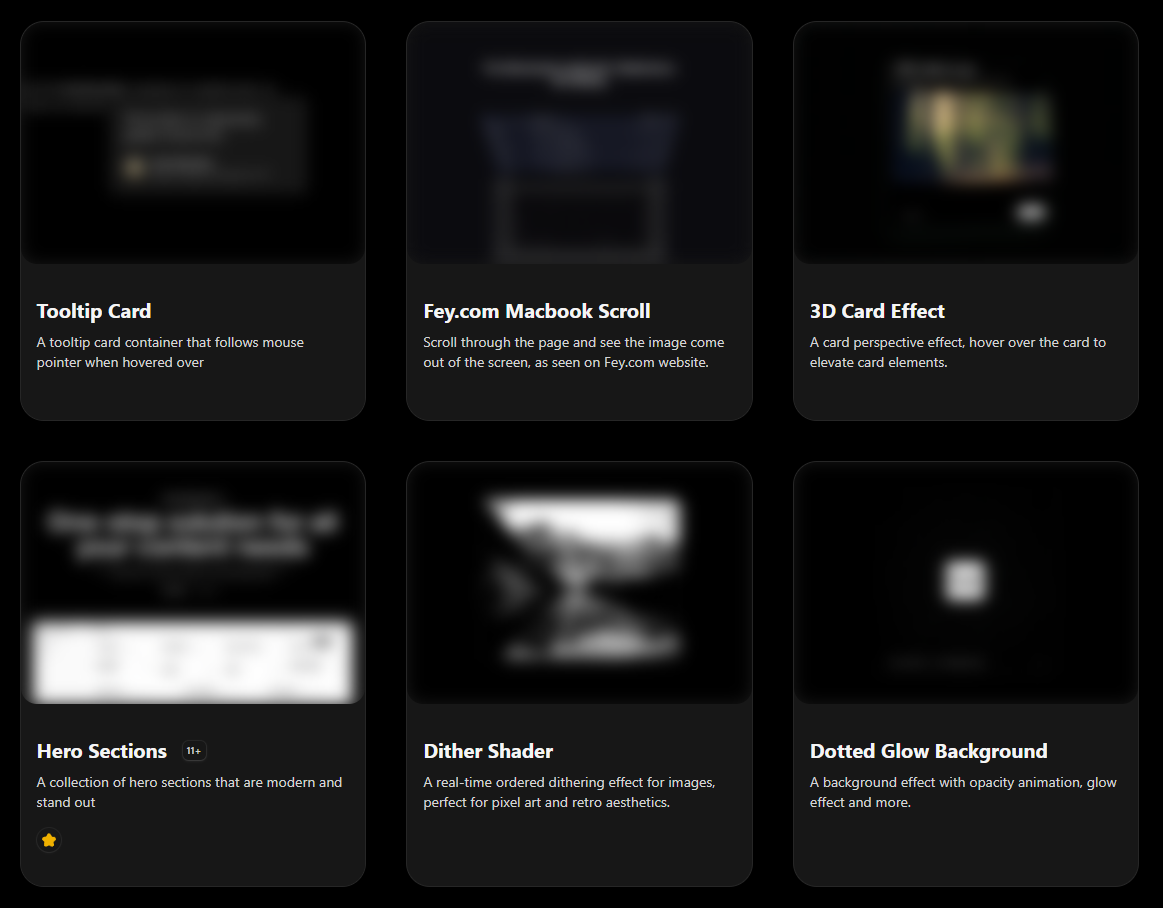Click the hero sections collection description

tap(189, 792)
